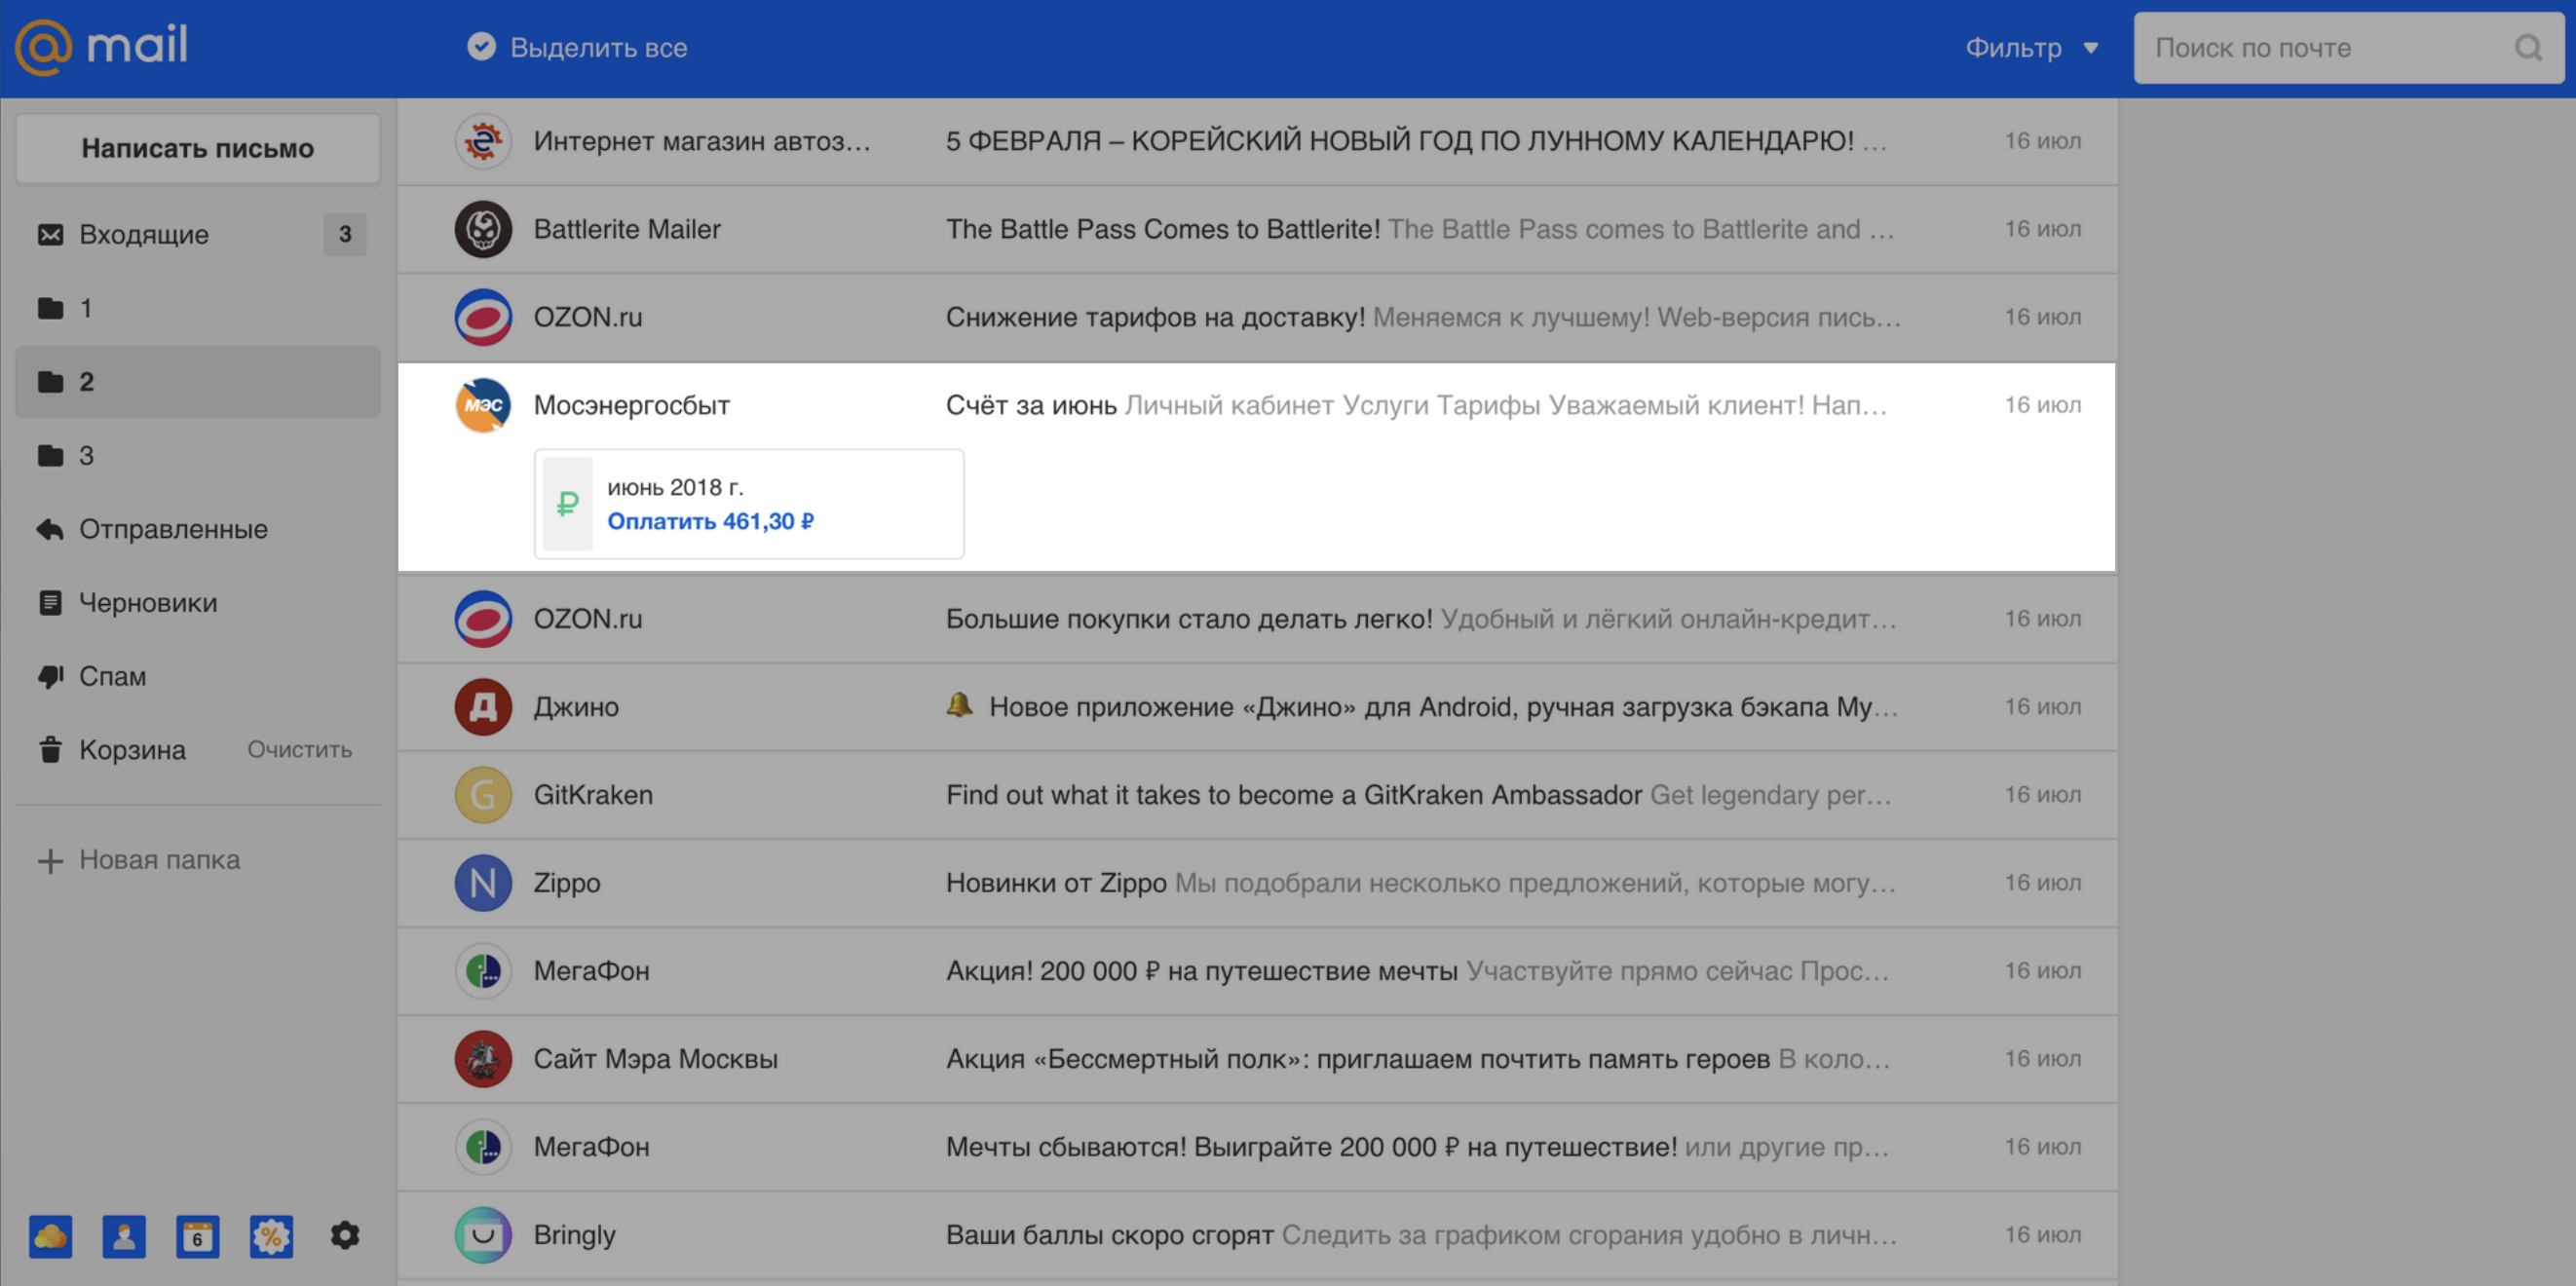
Task: Click the Bringly sender avatar
Action: point(483,1235)
